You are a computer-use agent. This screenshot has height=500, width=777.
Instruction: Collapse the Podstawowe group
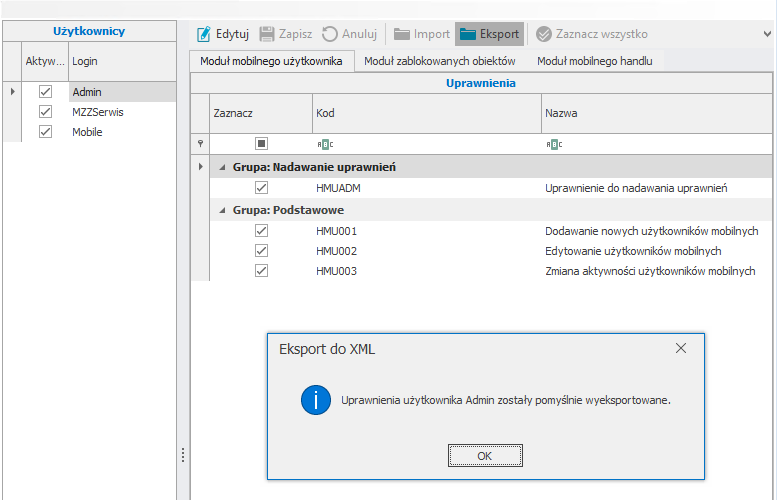tap(222, 210)
